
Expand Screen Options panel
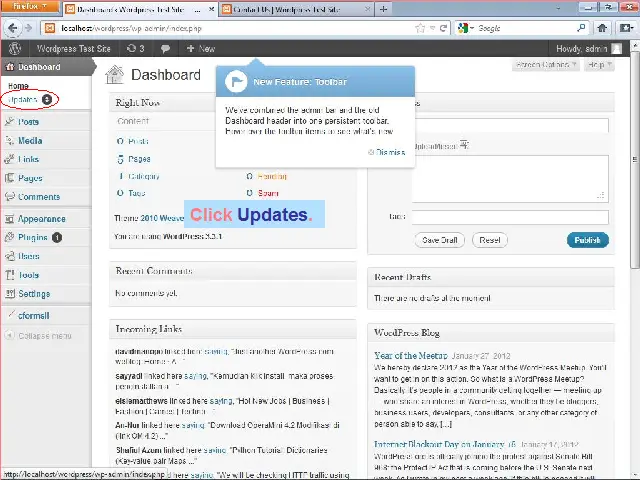[x=545, y=65]
